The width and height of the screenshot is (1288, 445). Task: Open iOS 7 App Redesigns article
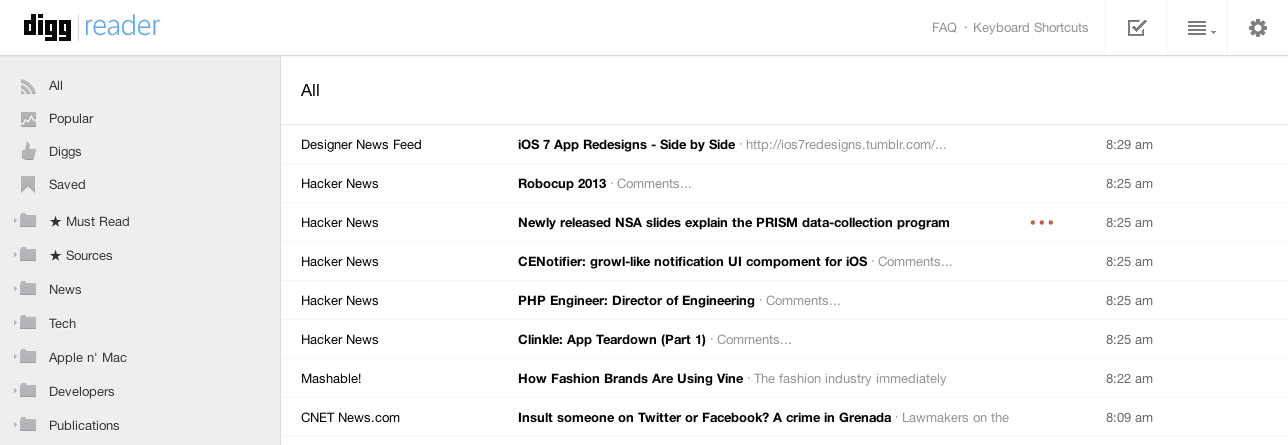click(x=626, y=145)
